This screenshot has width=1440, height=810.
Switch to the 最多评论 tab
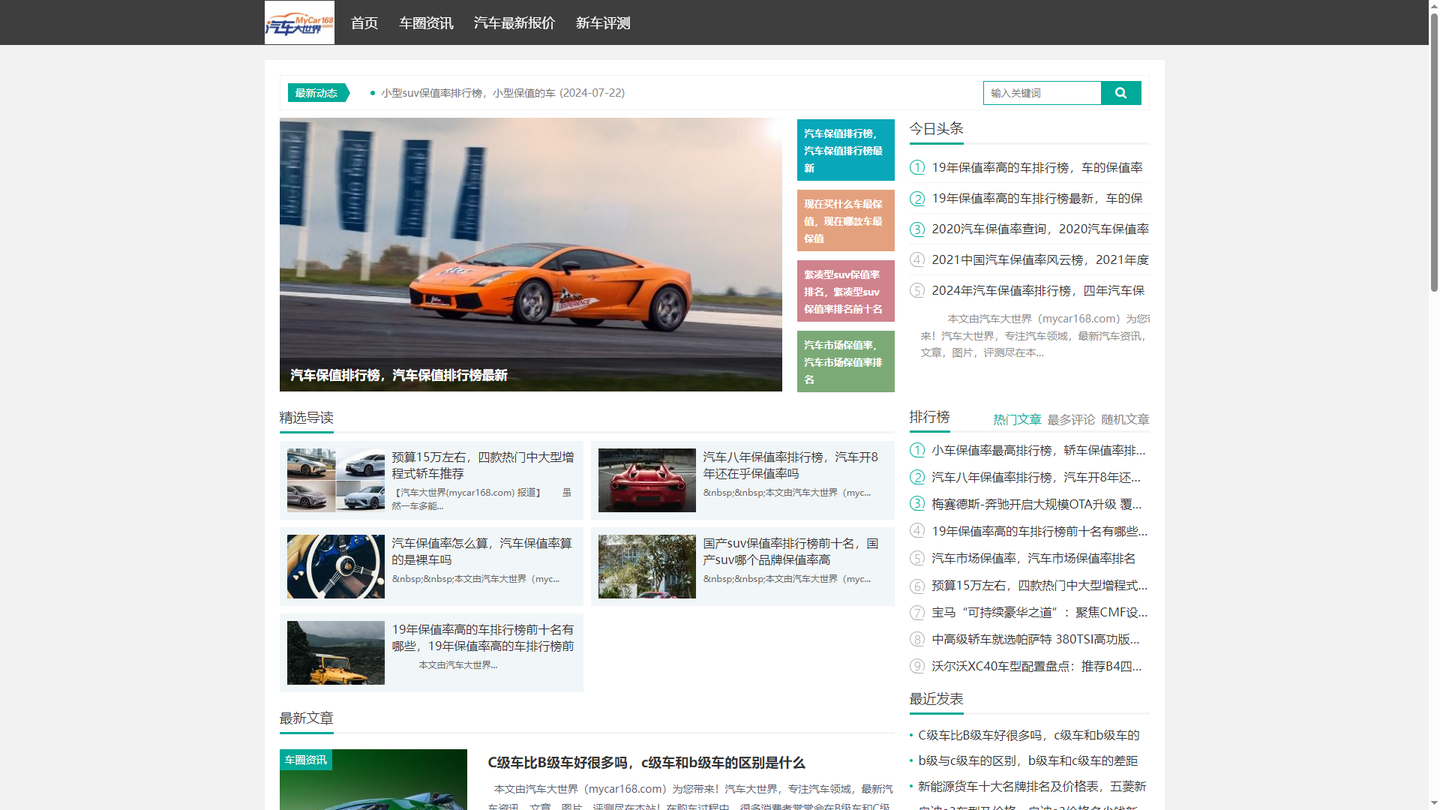click(x=1071, y=420)
